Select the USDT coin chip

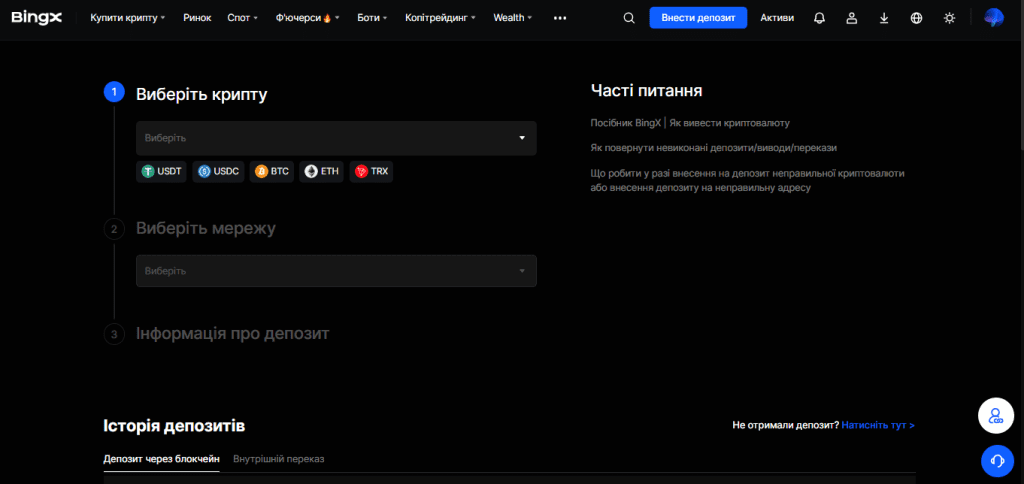click(x=161, y=172)
